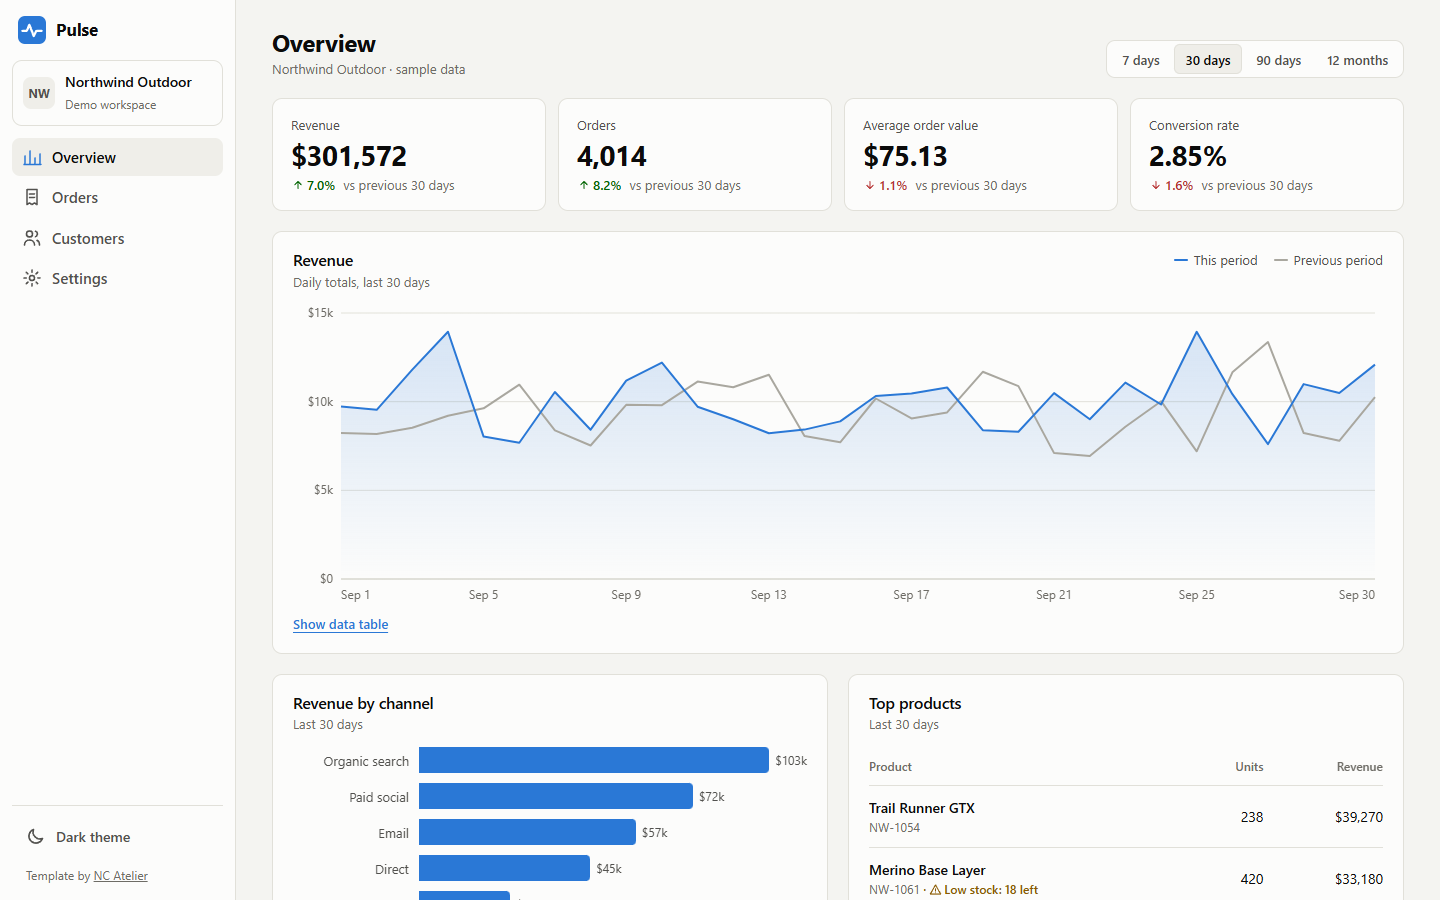This screenshot has width=1440, height=900.
Task: Click the Merino Base Layer product name
Action: click(x=927, y=870)
